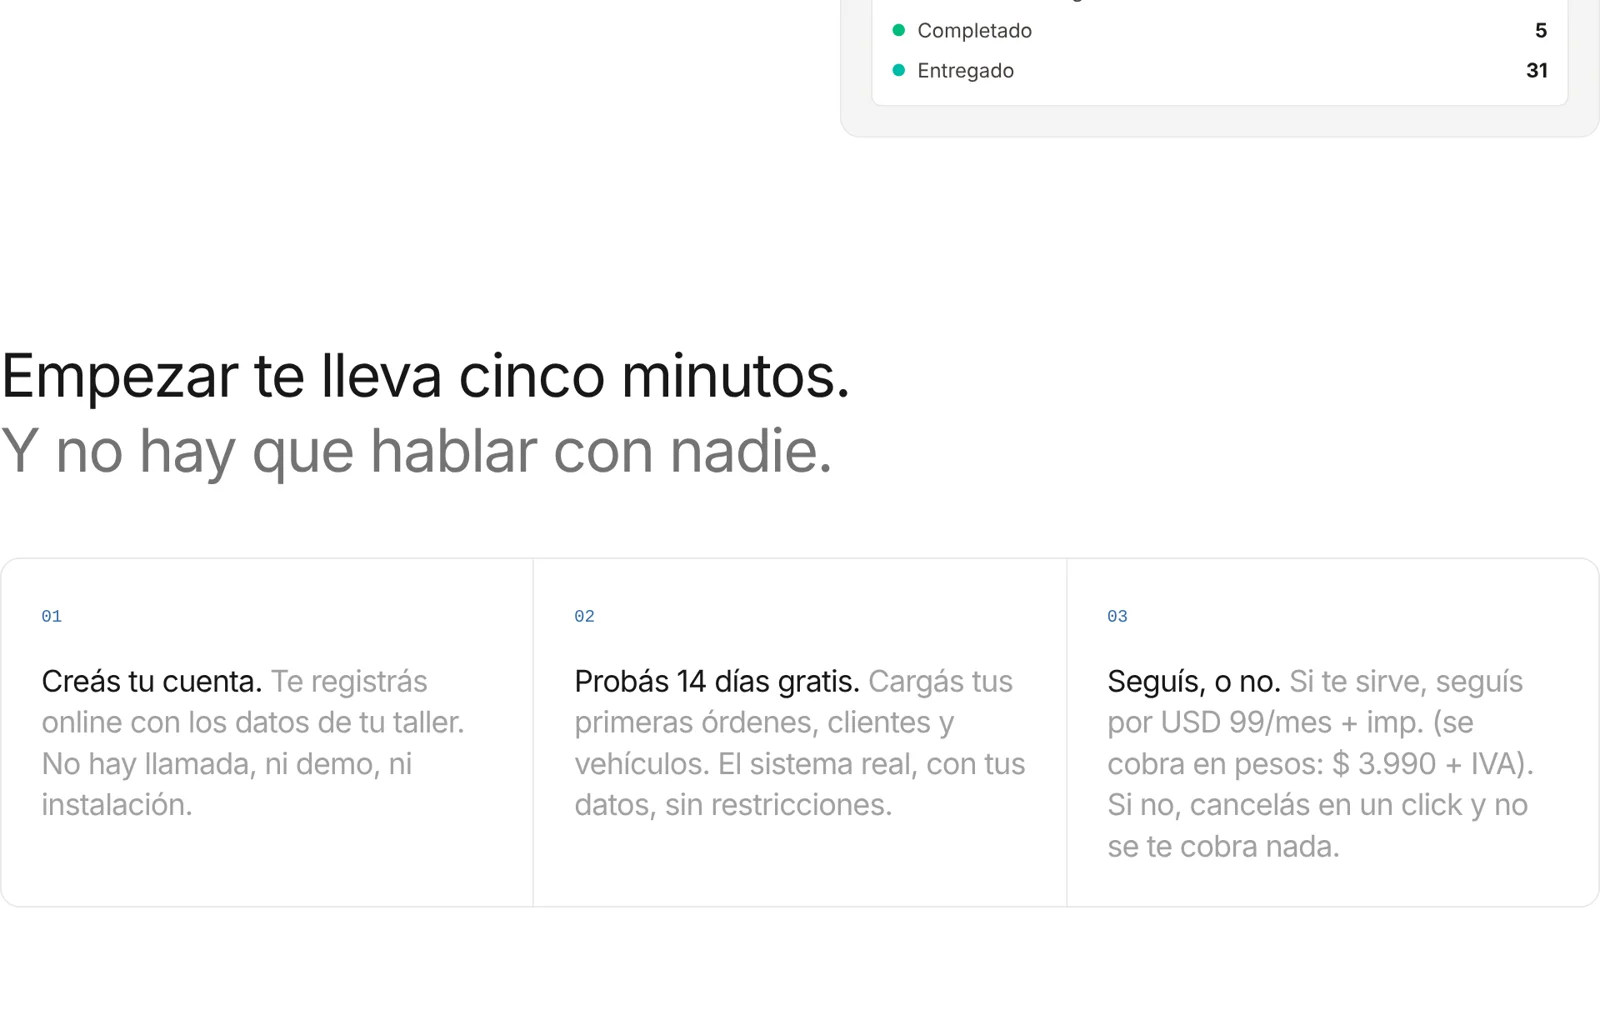The width and height of the screenshot is (1600, 1025).
Task: Click the Completado count value 5
Action: point(1541,31)
